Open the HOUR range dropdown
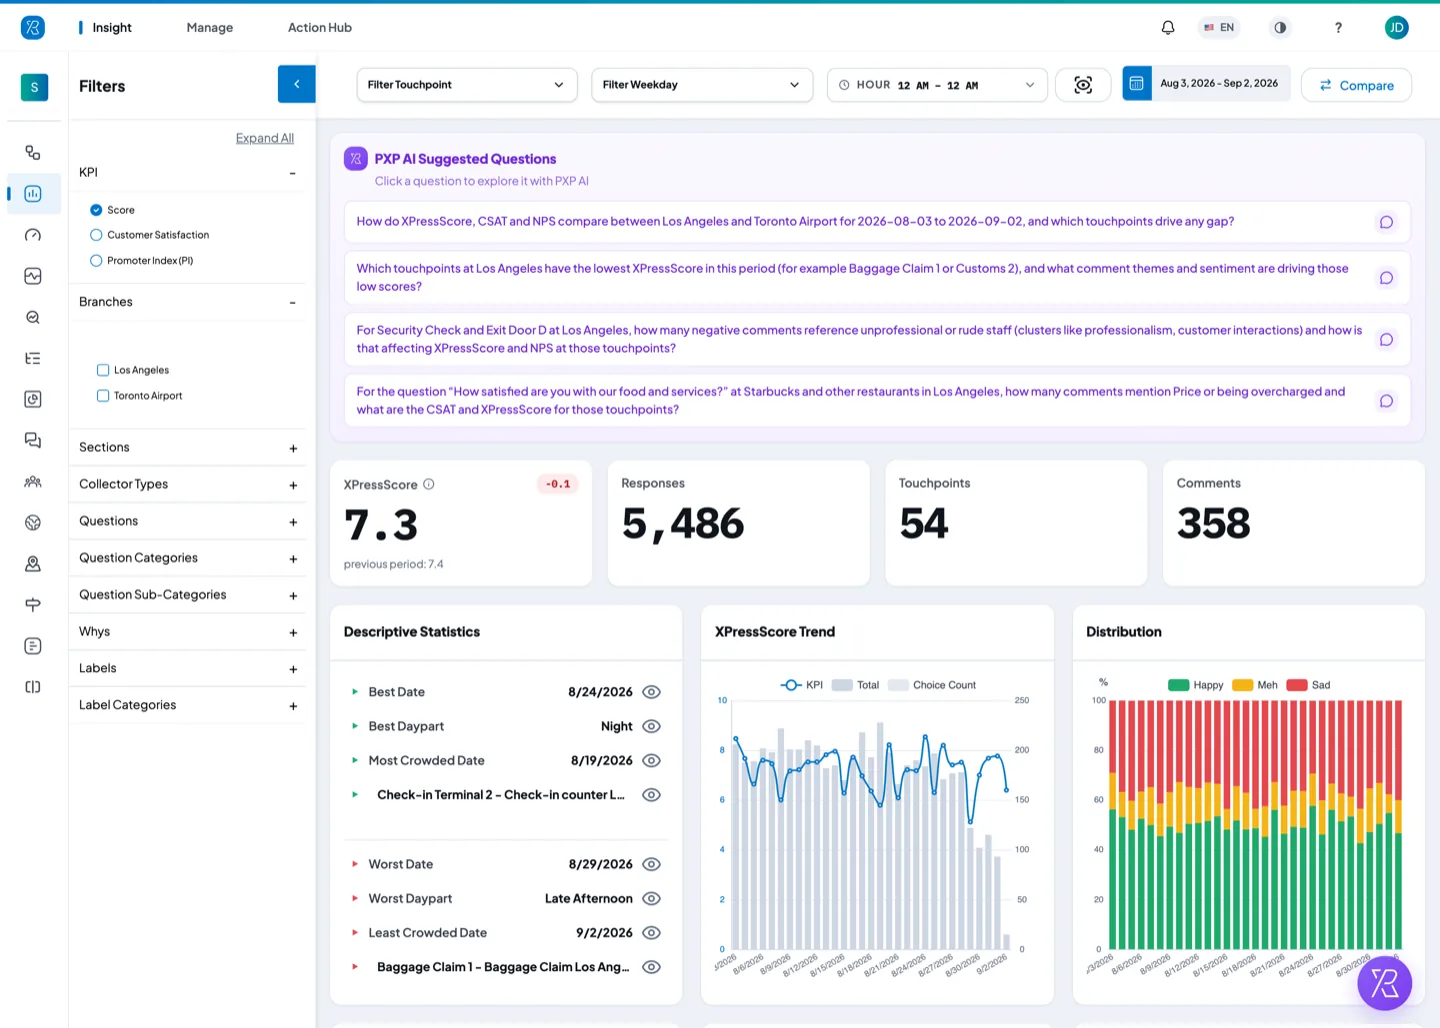Screen dimensions: 1440x1028 pos(937,85)
